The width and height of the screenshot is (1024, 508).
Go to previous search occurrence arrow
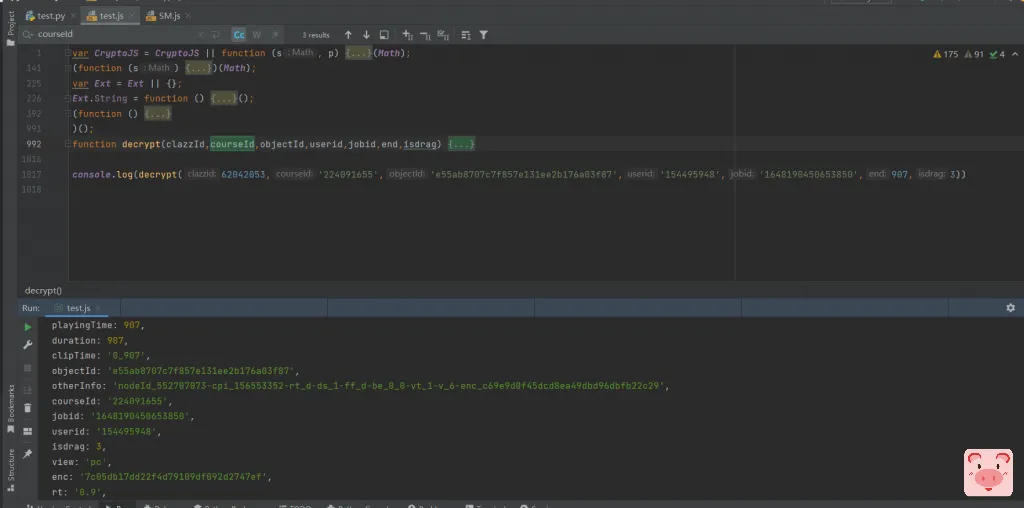coord(348,34)
